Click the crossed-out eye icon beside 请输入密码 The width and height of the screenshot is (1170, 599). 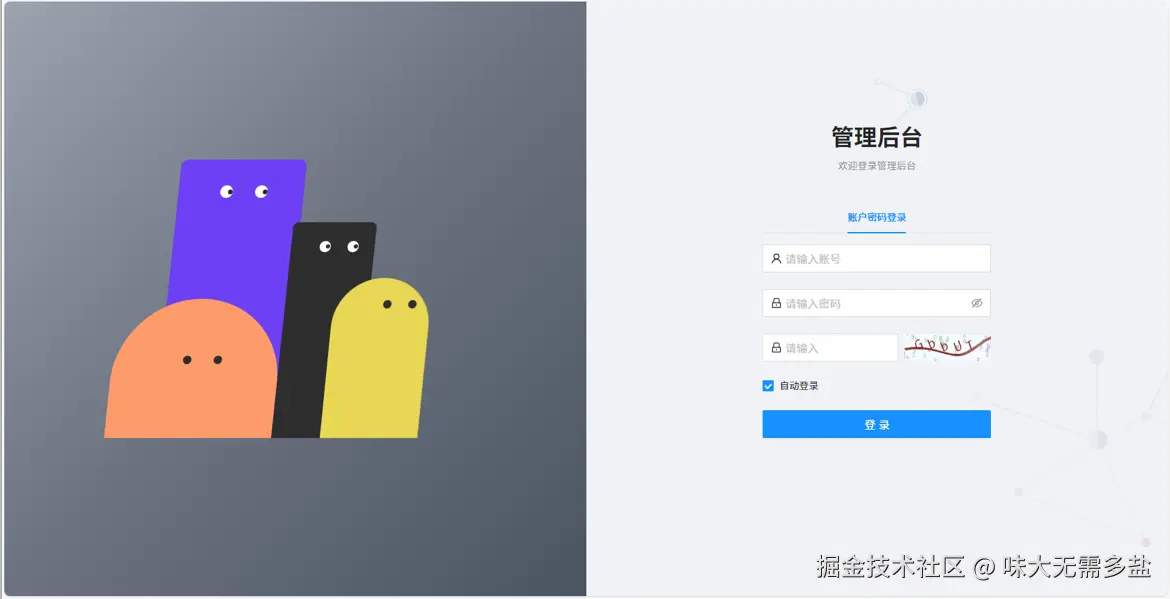coord(975,303)
